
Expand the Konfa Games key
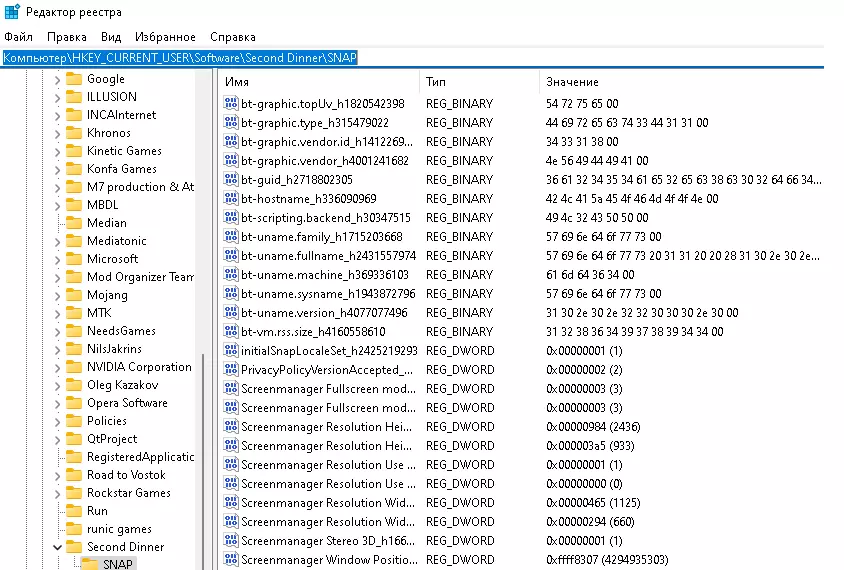pyautogui.click(x=57, y=170)
